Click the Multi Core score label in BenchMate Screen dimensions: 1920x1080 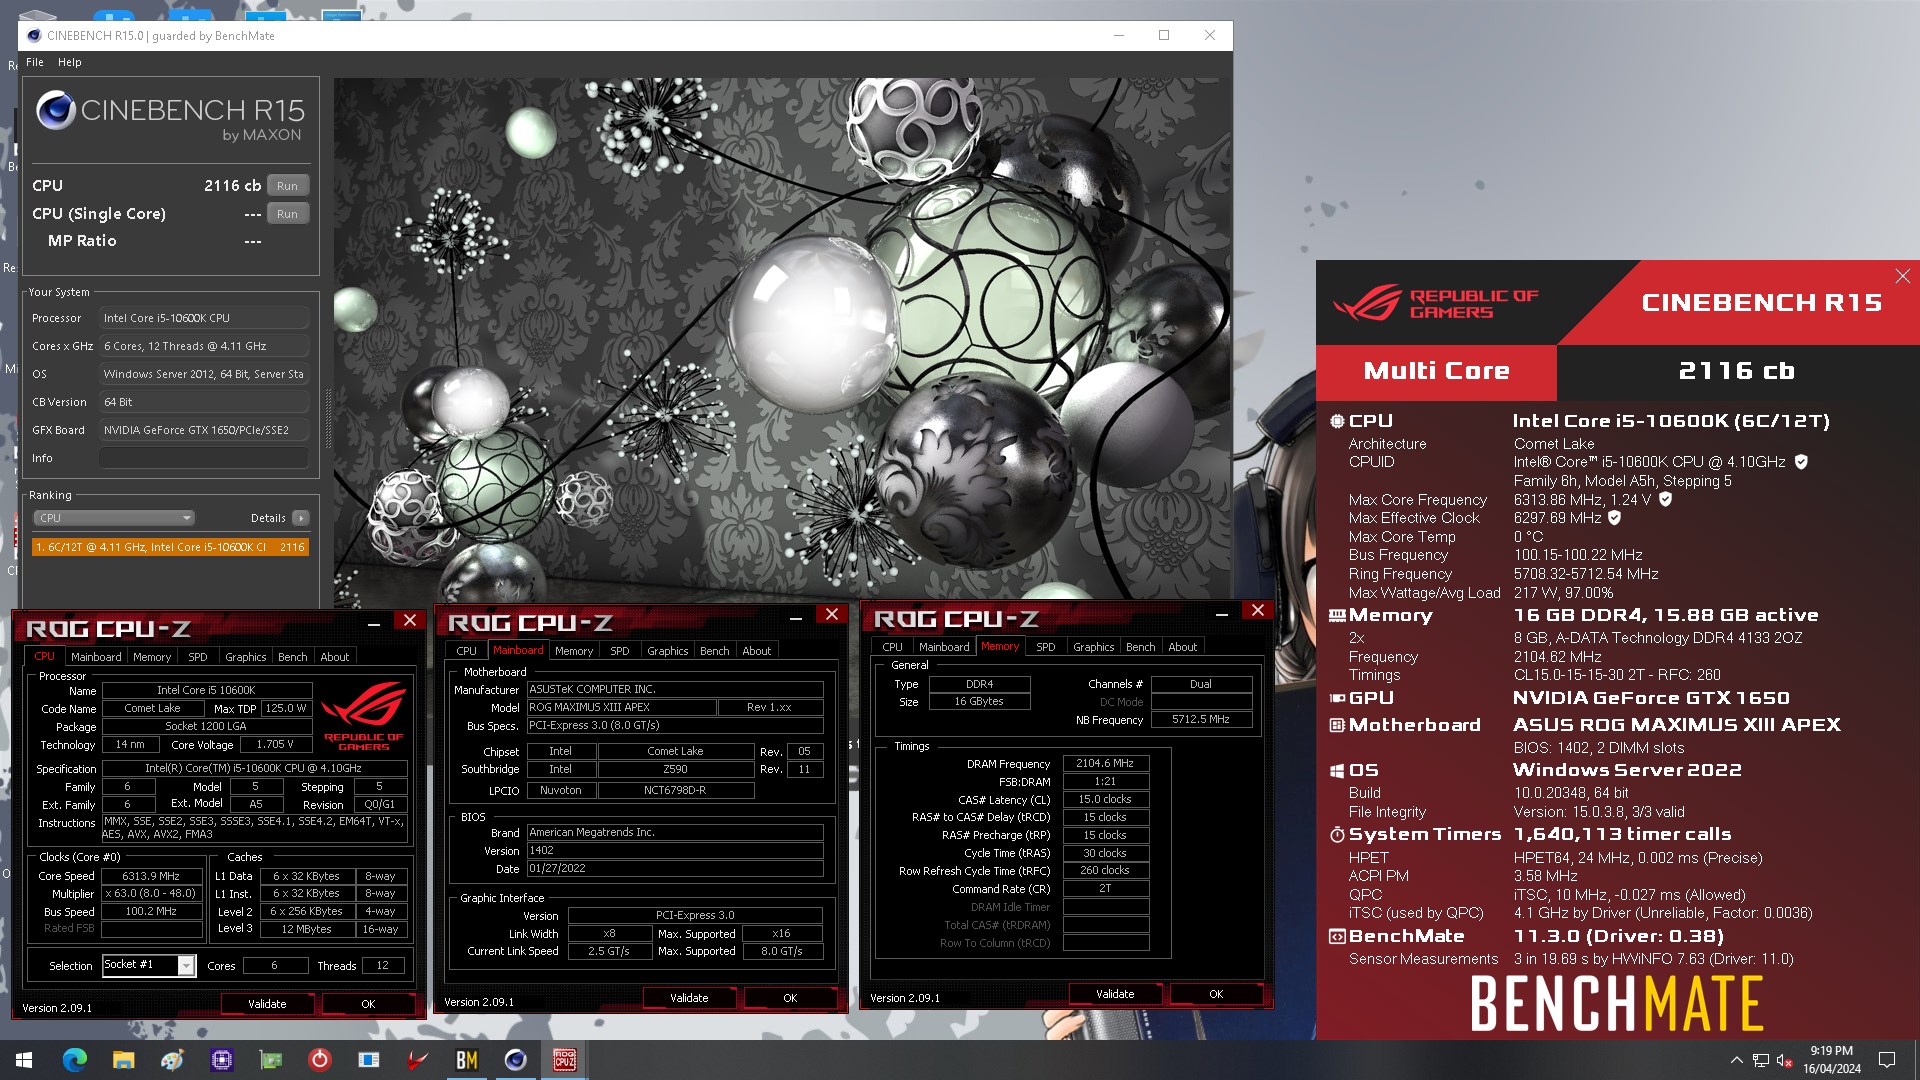pyautogui.click(x=1436, y=371)
